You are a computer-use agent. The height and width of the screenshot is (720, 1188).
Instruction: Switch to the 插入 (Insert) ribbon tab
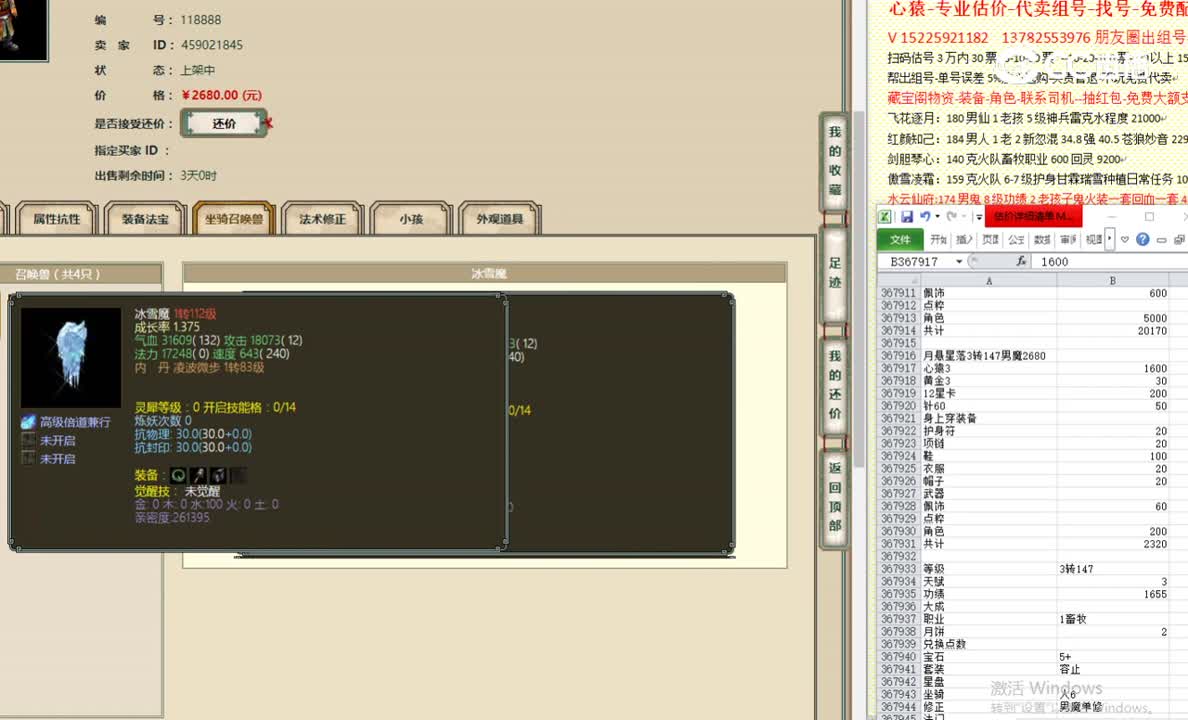[x=964, y=239]
